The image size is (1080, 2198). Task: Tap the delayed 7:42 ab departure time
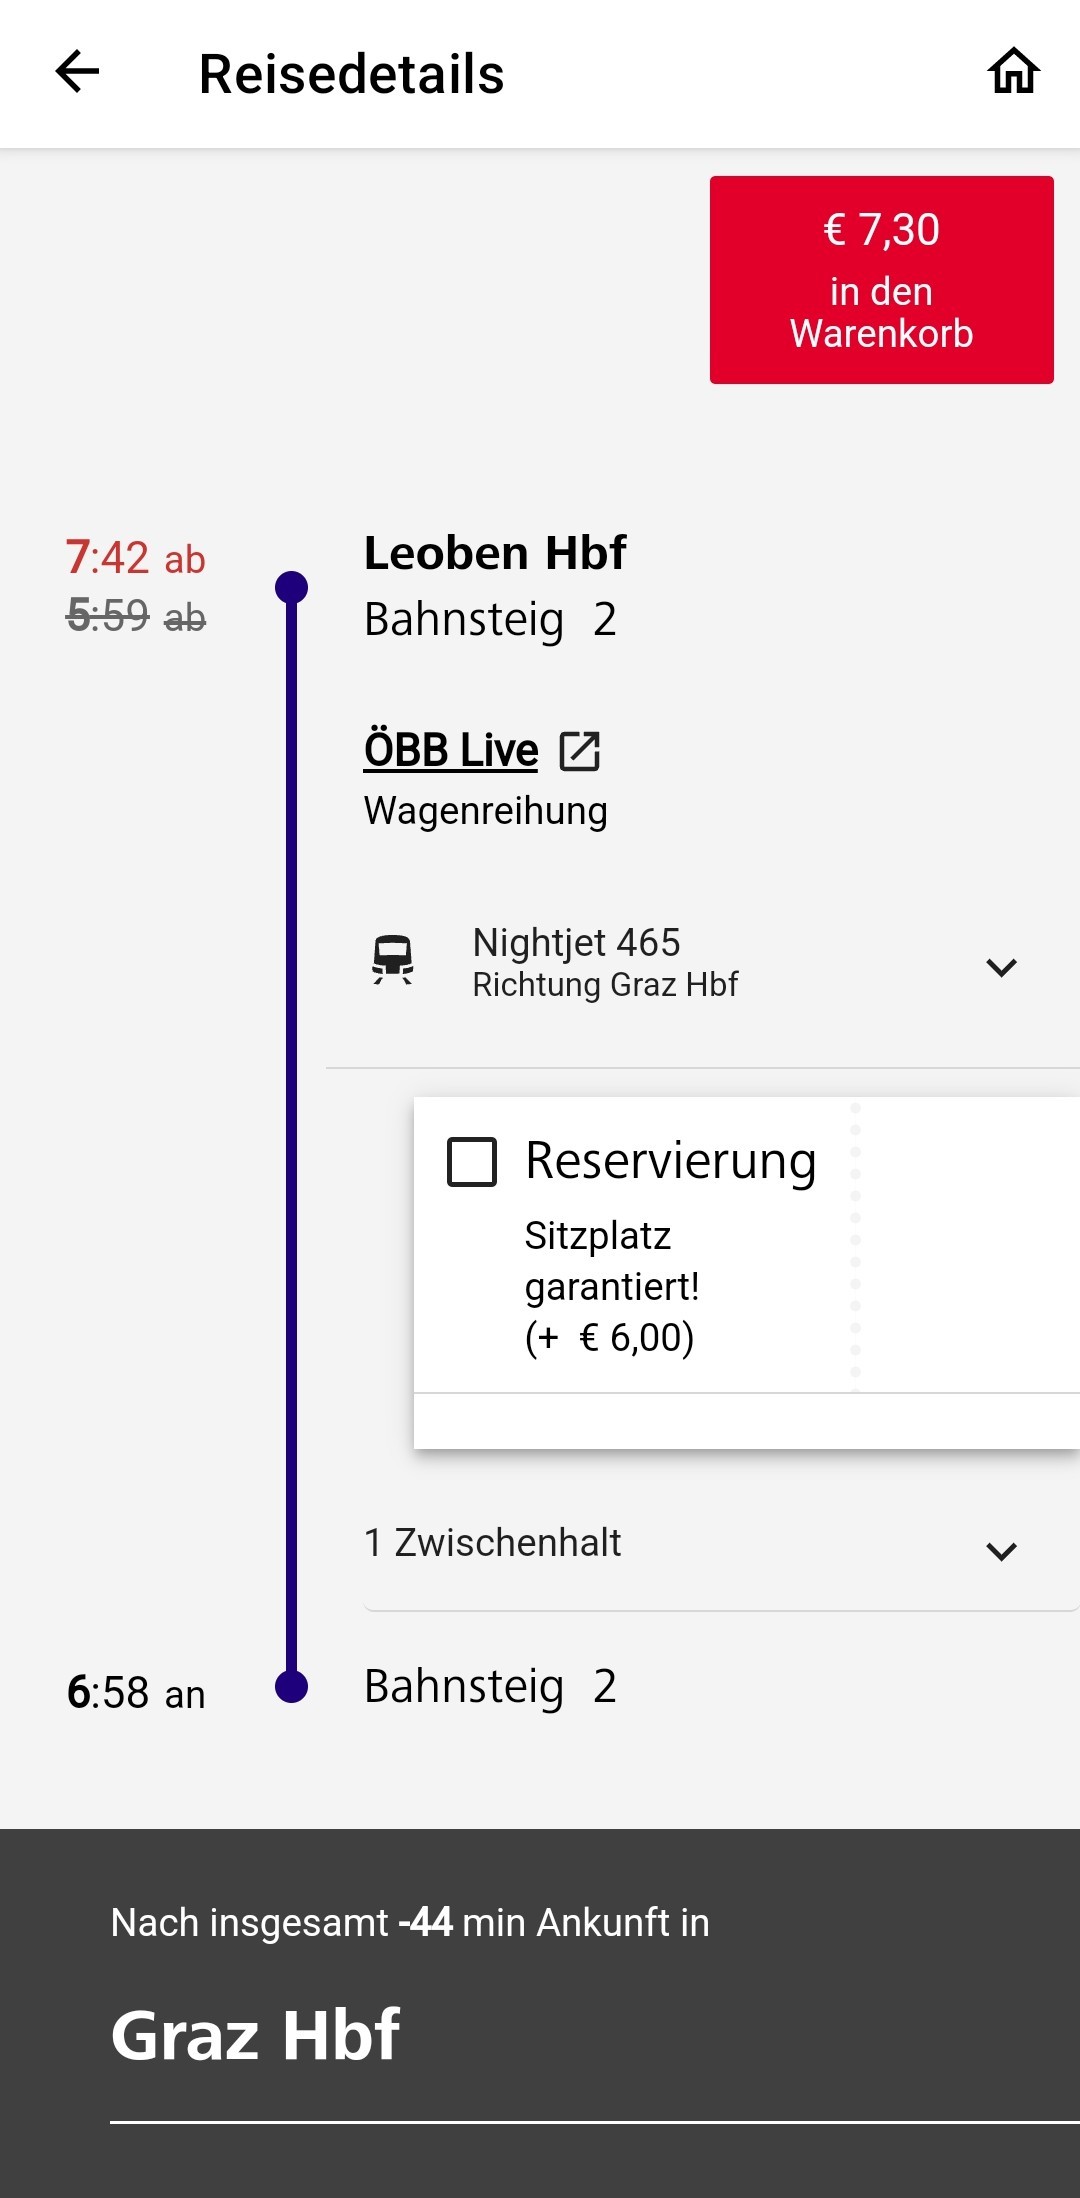(x=136, y=558)
